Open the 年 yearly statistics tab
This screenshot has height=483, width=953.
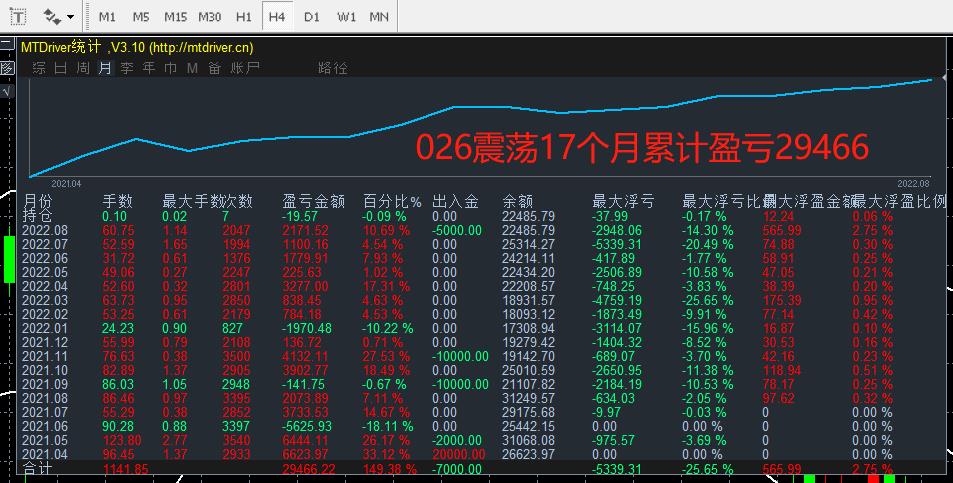(149, 68)
